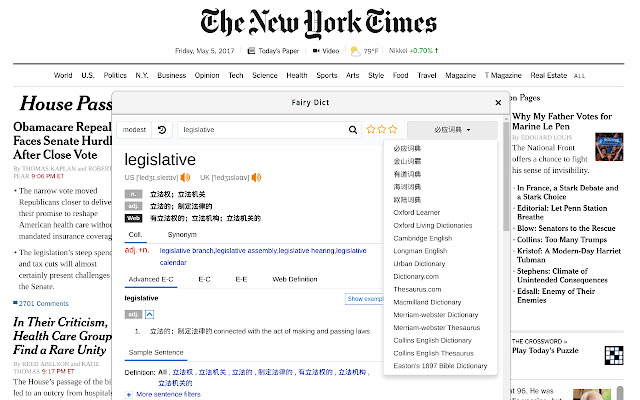The height and width of the screenshot is (400, 640).
Task: Switch to the Coll. tab
Action: (136, 235)
